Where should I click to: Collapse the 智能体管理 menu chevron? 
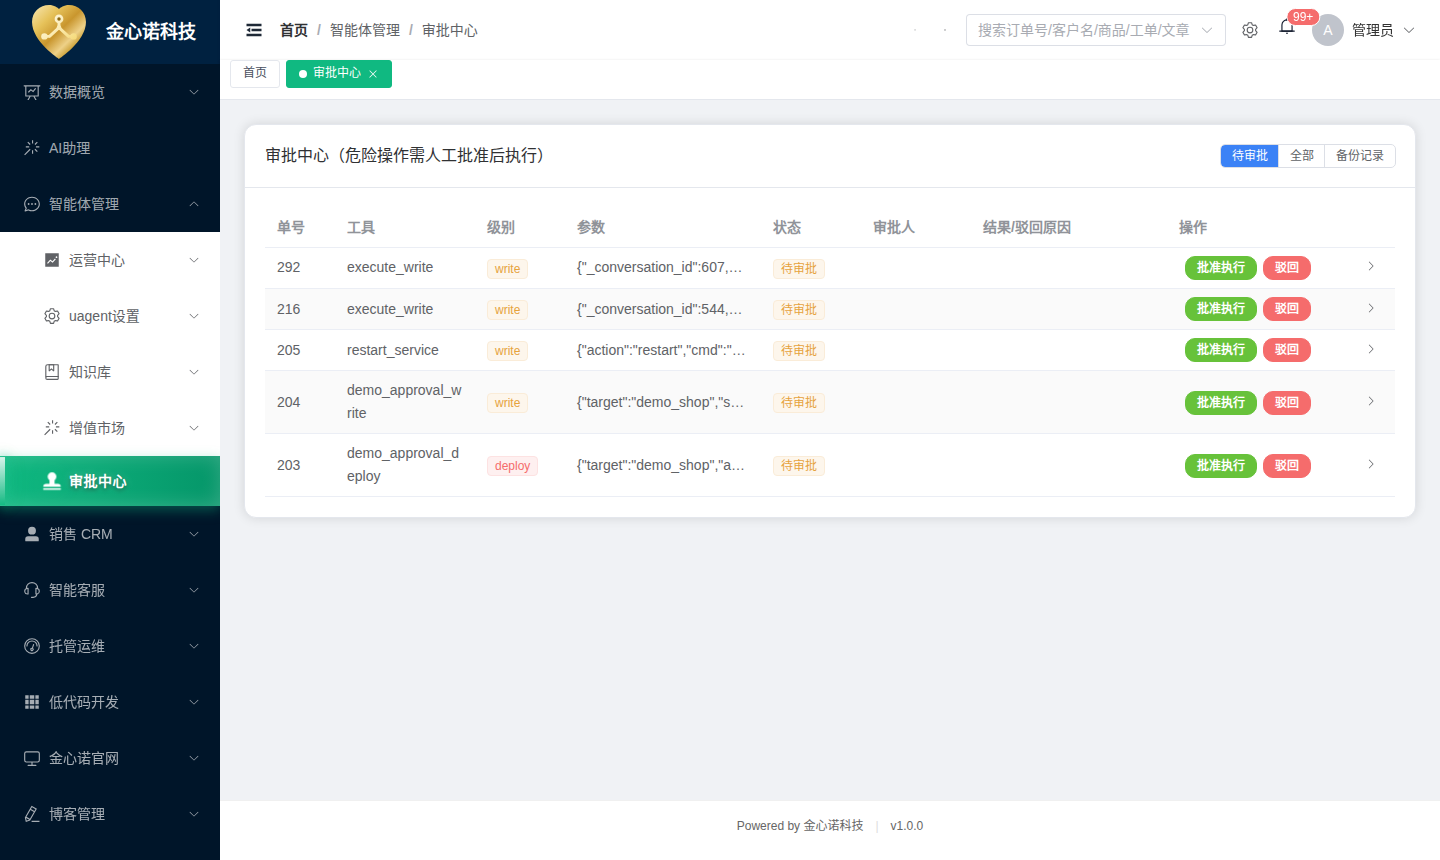coord(194,204)
